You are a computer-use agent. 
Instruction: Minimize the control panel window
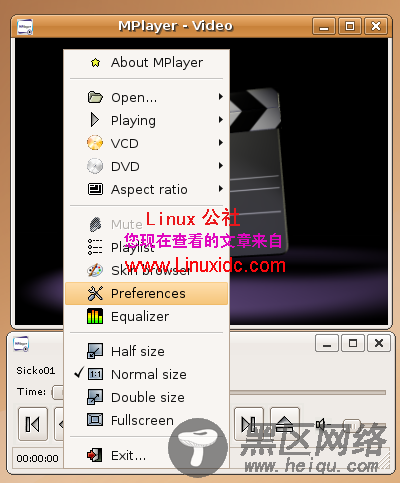coord(327,343)
